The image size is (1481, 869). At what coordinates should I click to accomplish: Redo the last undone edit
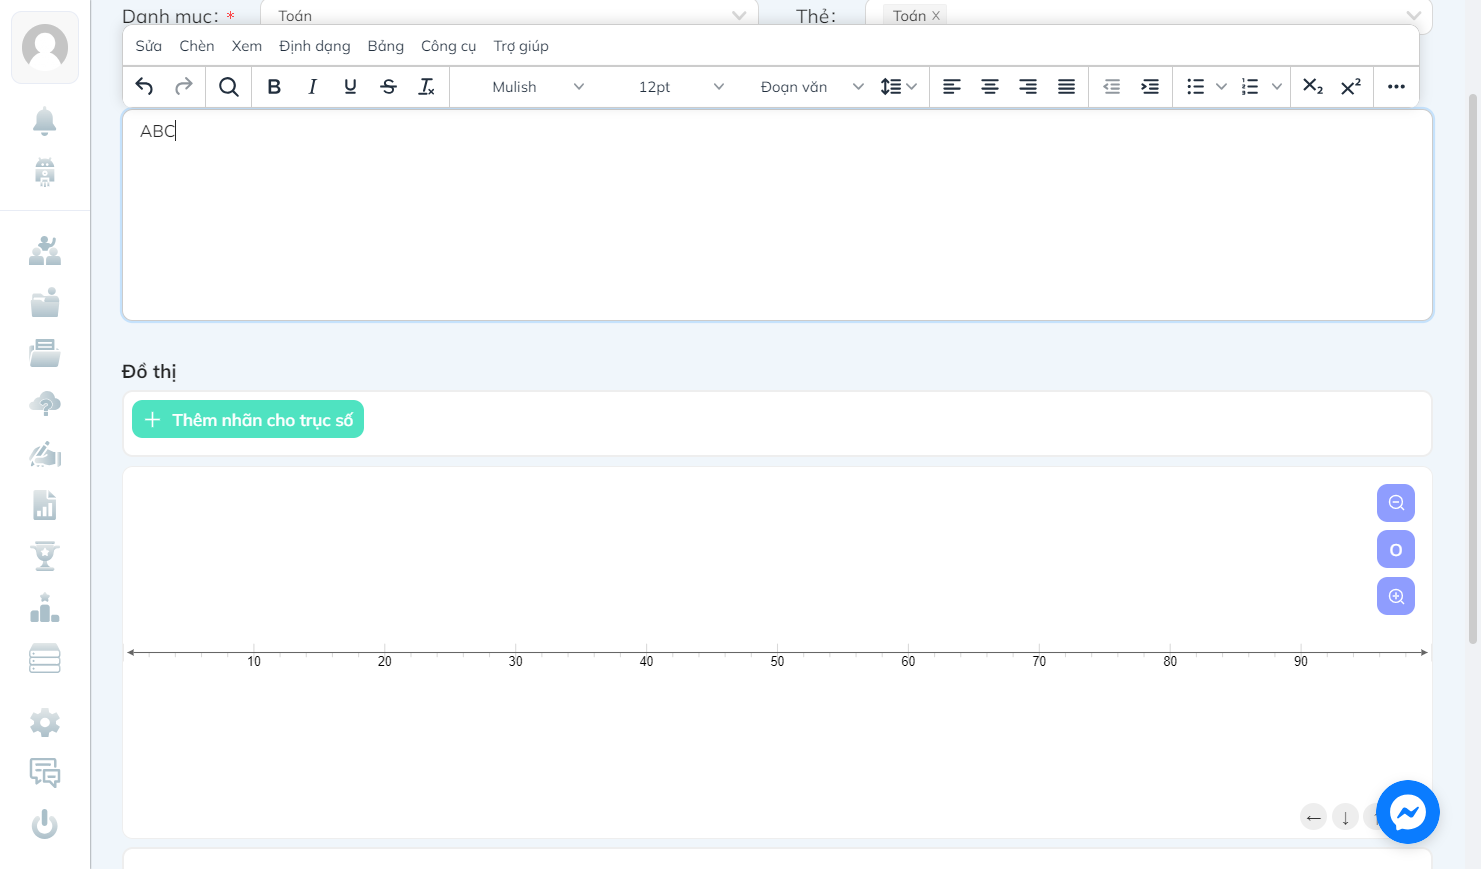coord(184,87)
